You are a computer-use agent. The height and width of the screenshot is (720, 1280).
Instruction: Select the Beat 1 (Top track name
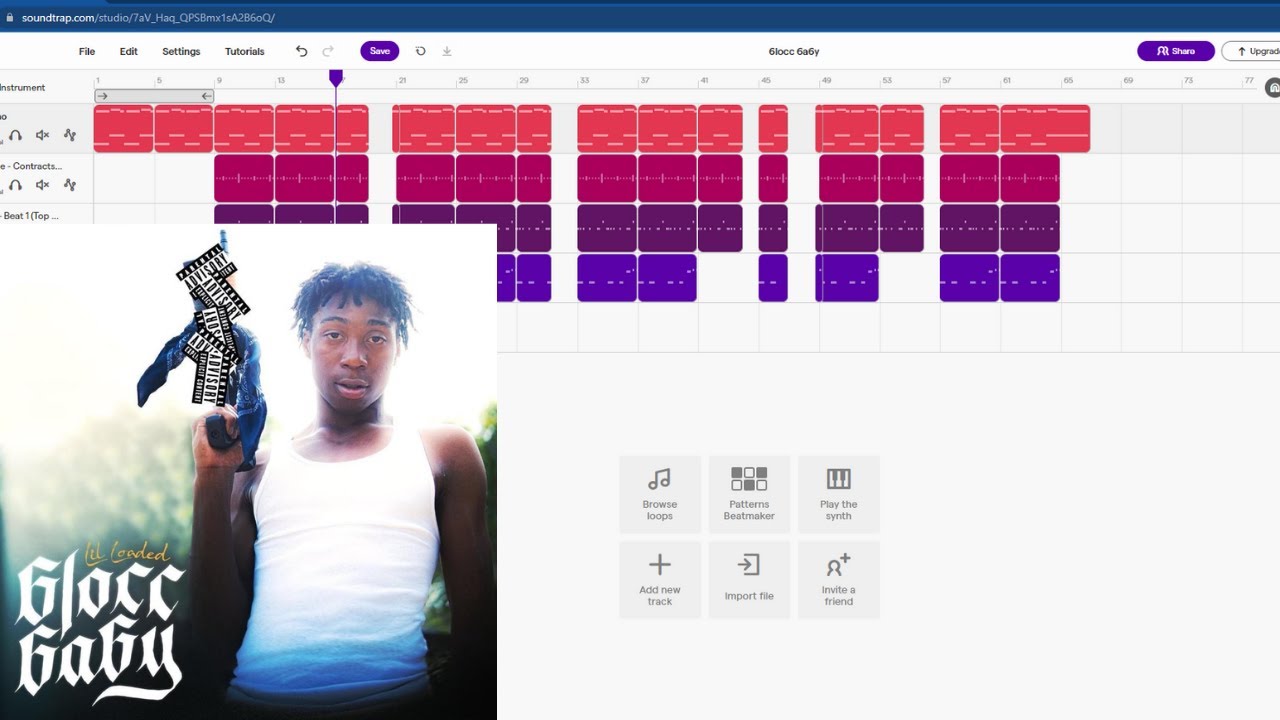pyautogui.click(x=30, y=216)
